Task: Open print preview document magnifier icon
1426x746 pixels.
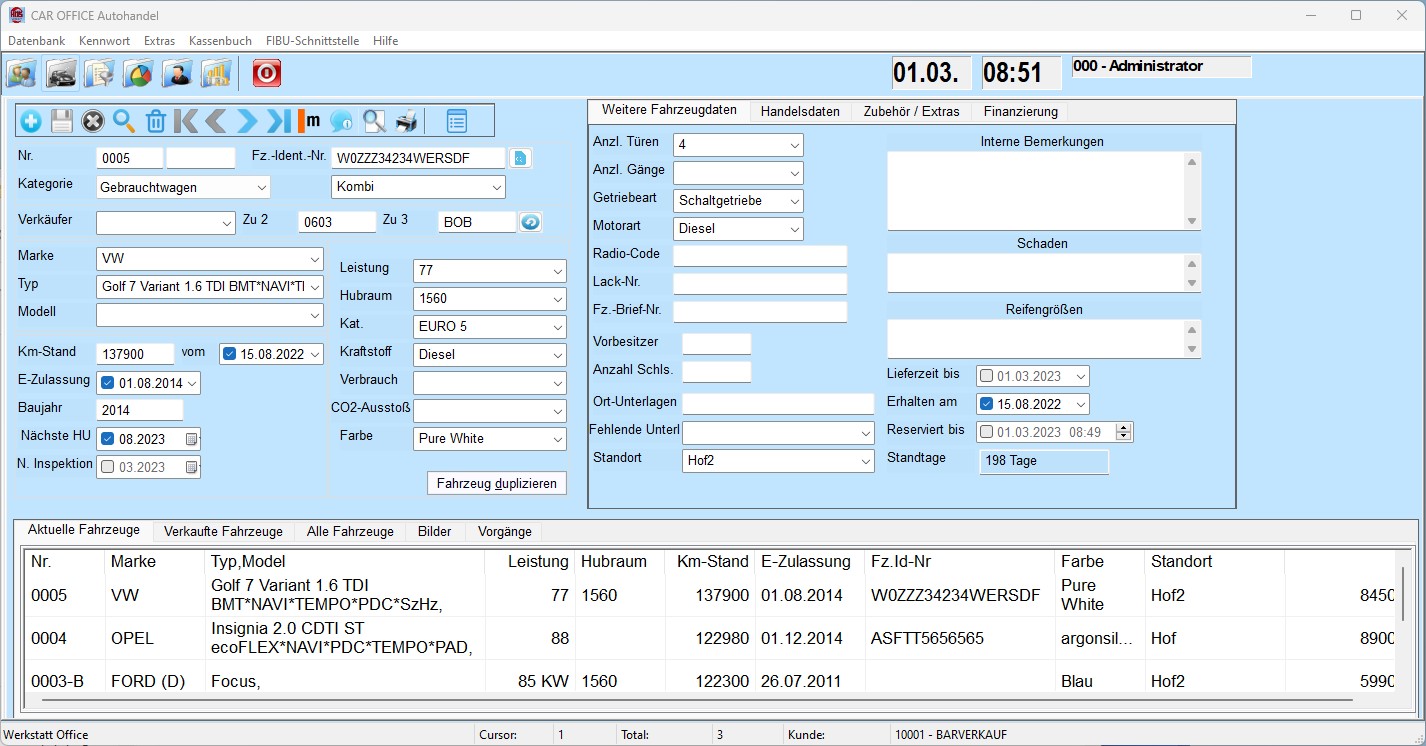Action: pyautogui.click(x=374, y=122)
